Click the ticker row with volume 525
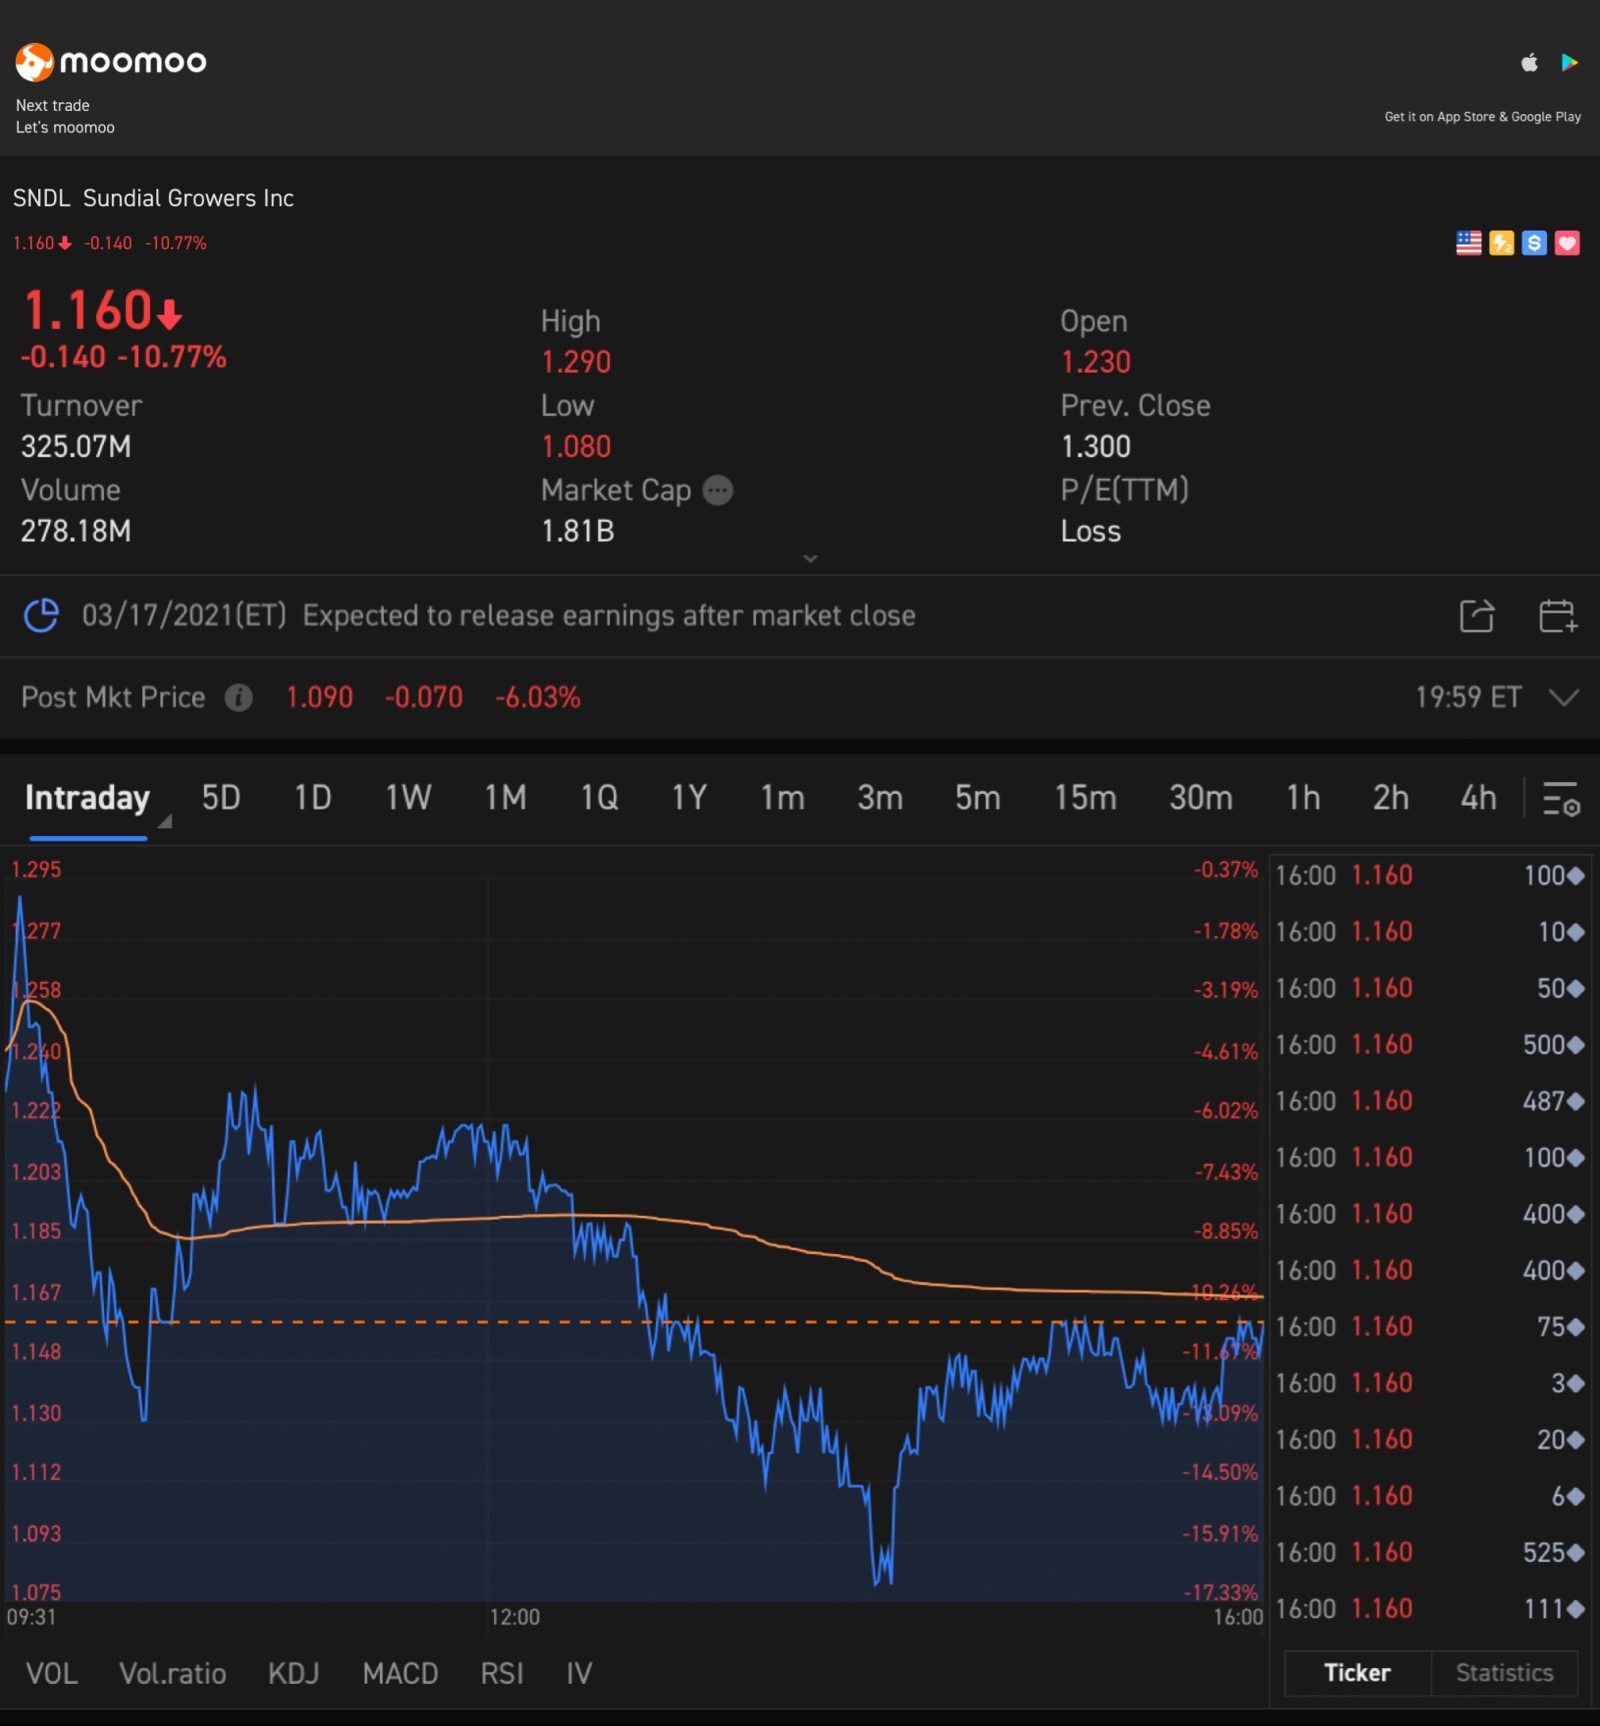Viewport: 1600px width, 1726px height. 1430,1553
